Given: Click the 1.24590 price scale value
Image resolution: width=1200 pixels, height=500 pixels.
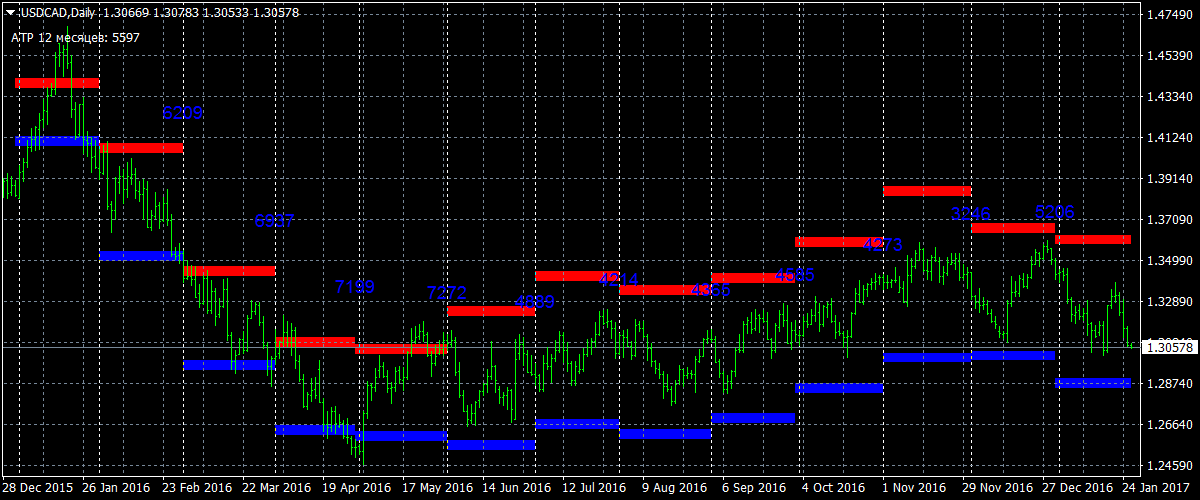Looking at the screenshot, I should click(1168, 466).
